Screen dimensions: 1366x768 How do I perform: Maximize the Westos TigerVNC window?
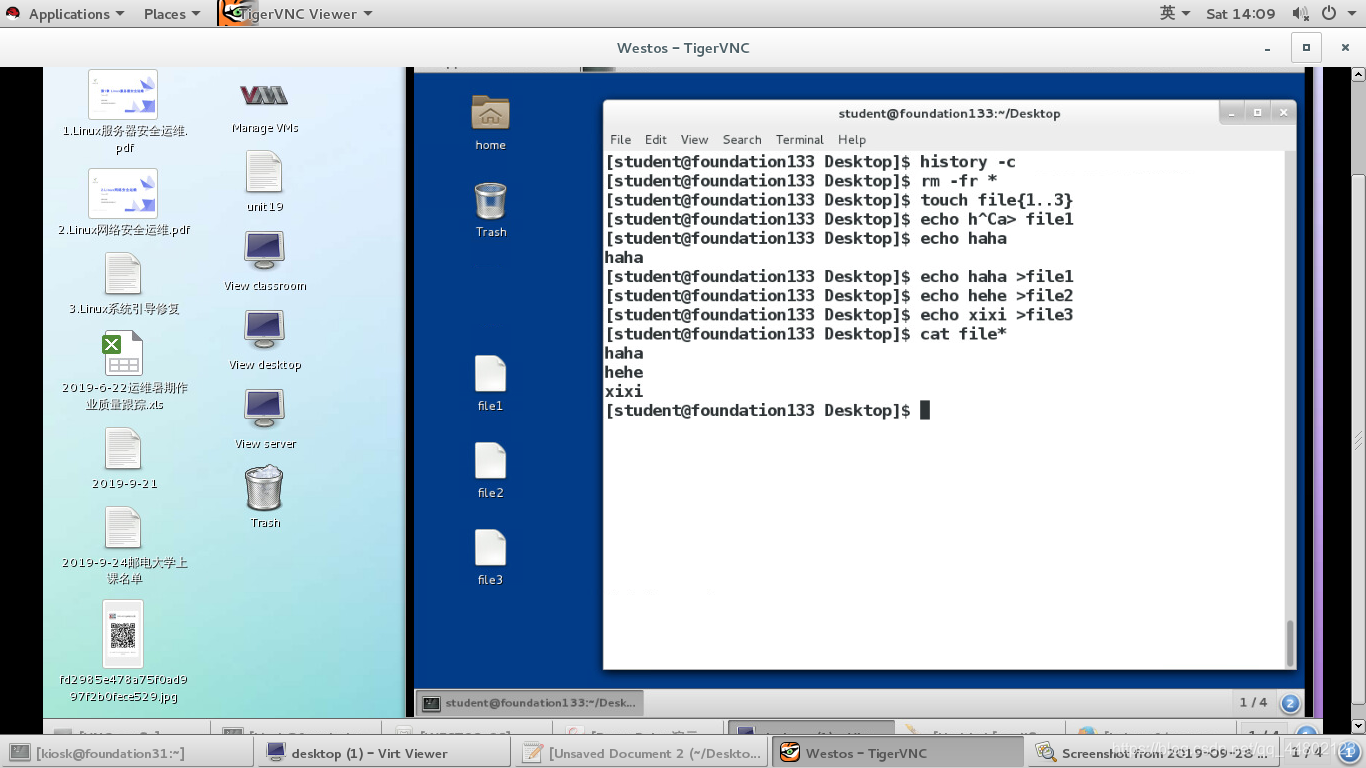(x=1305, y=47)
